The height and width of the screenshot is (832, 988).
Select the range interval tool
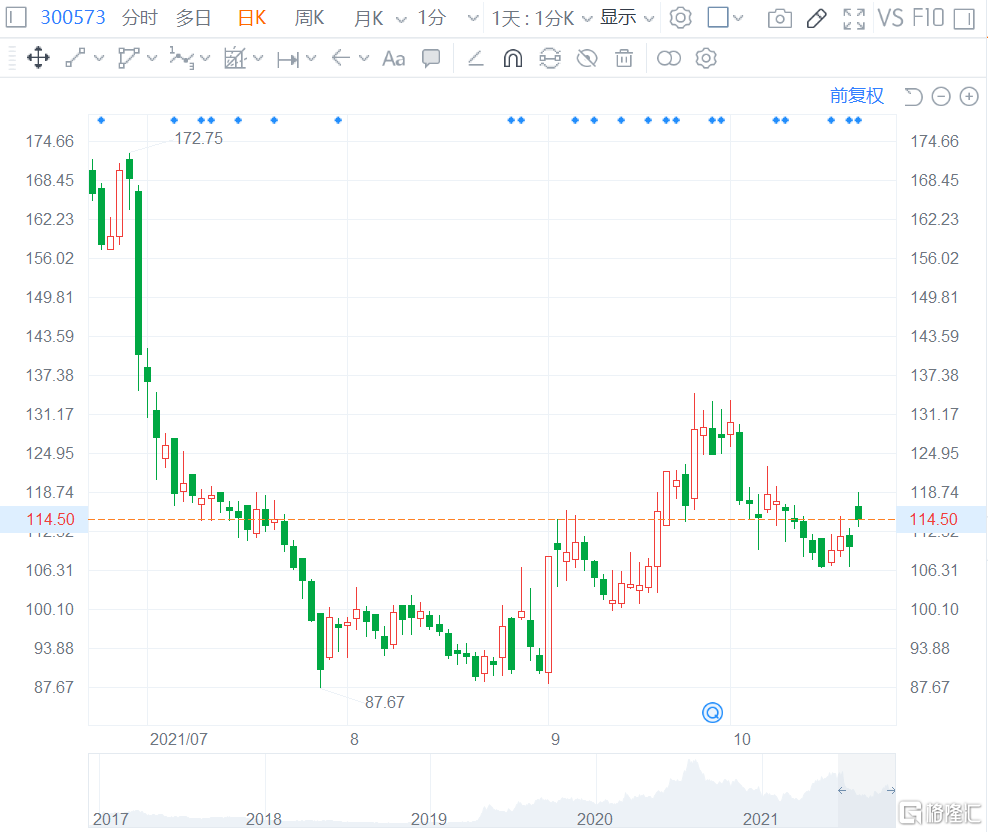point(288,59)
